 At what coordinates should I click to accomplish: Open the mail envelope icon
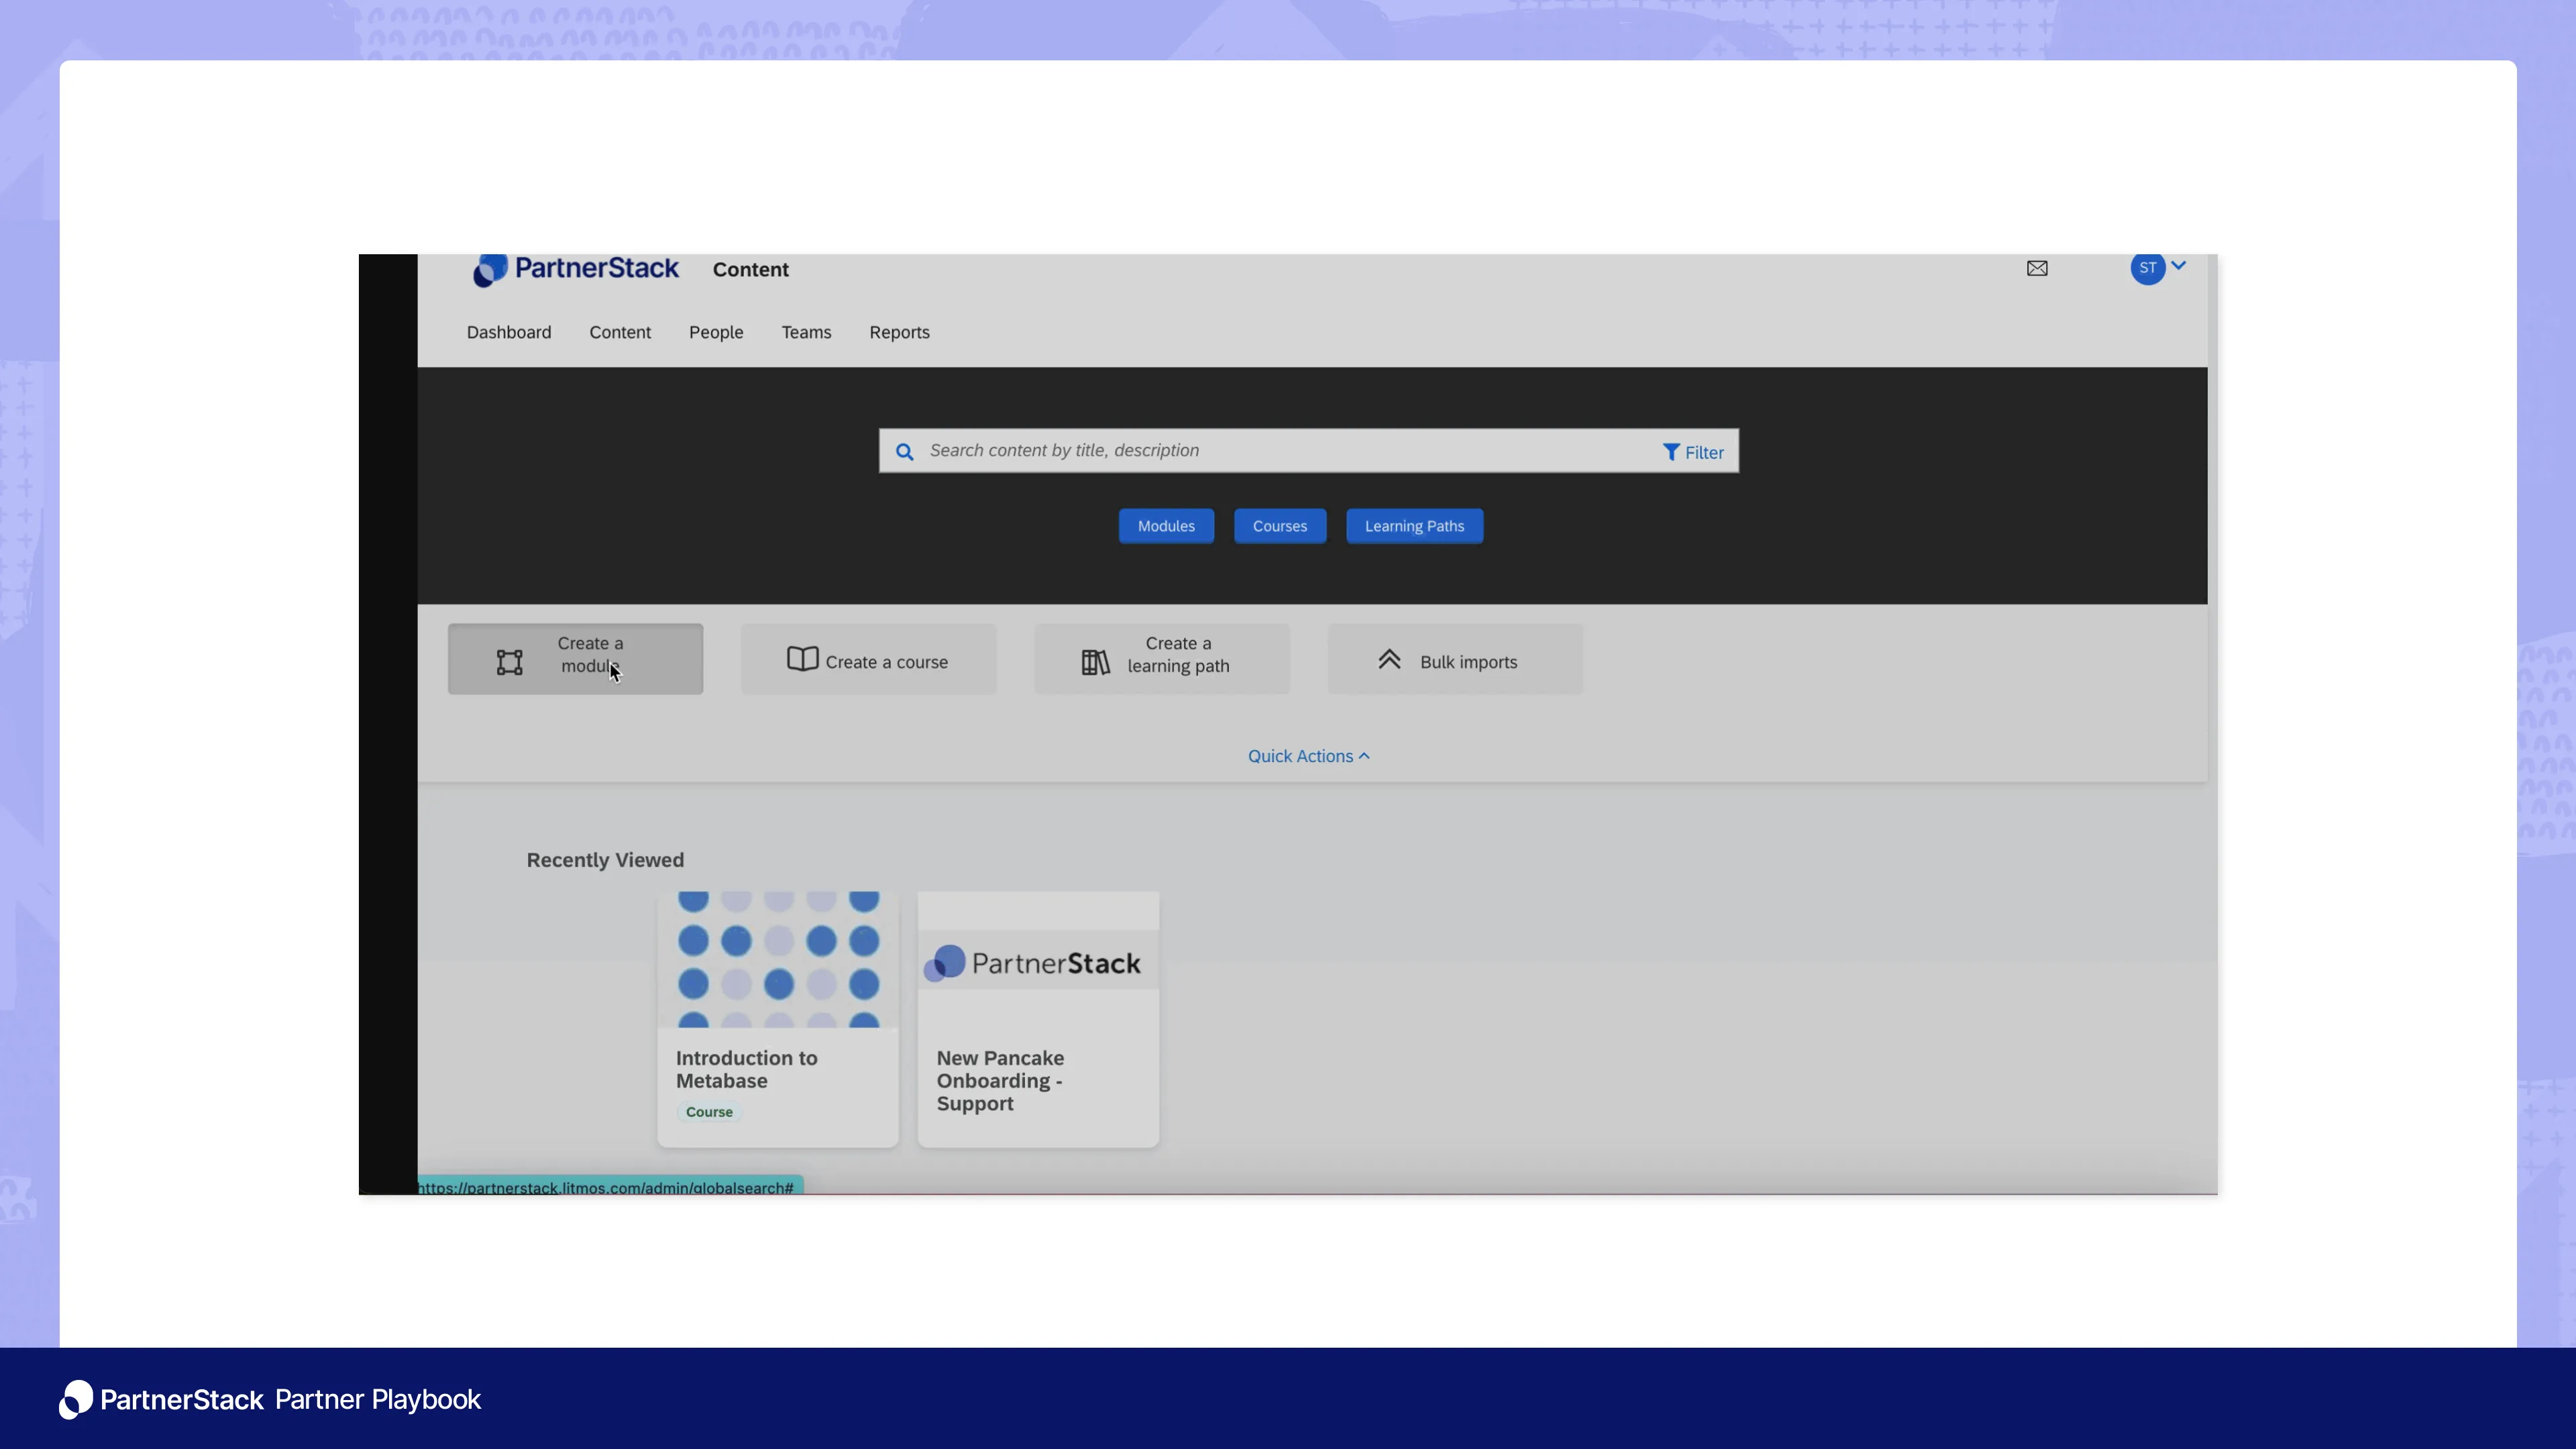pos(2037,268)
